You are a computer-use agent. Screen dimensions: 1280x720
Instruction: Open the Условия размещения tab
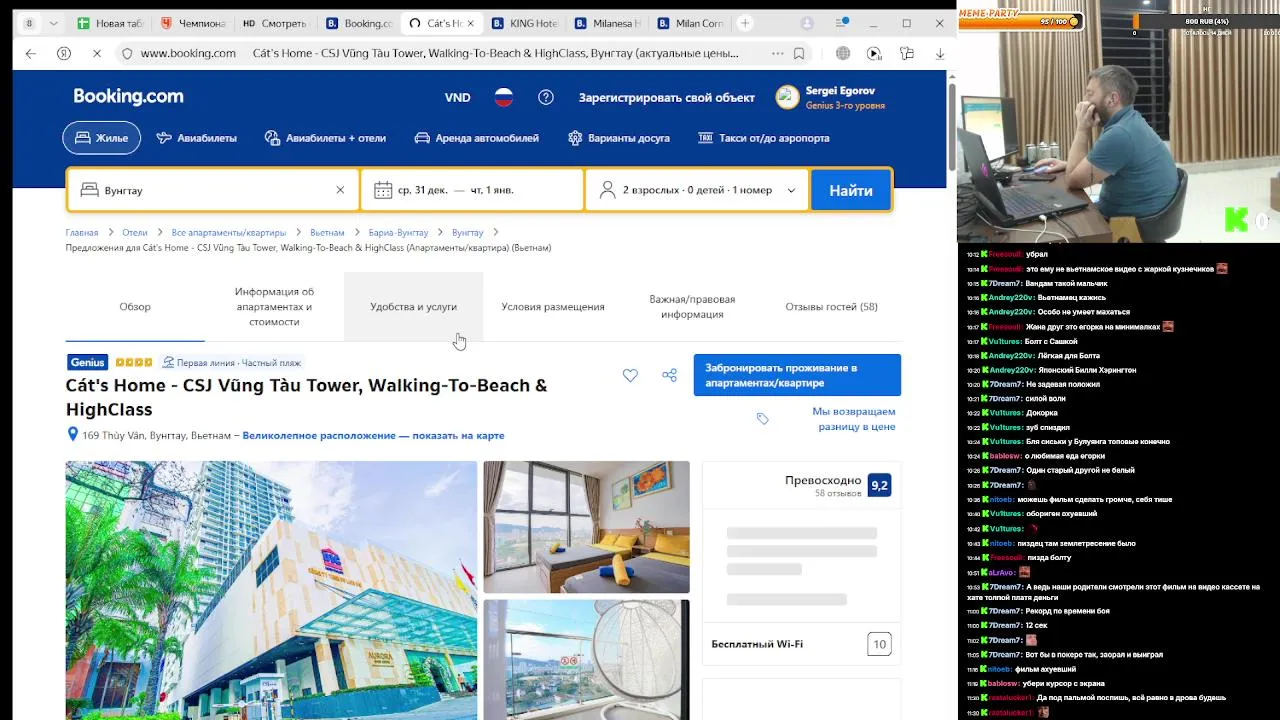[553, 307]
